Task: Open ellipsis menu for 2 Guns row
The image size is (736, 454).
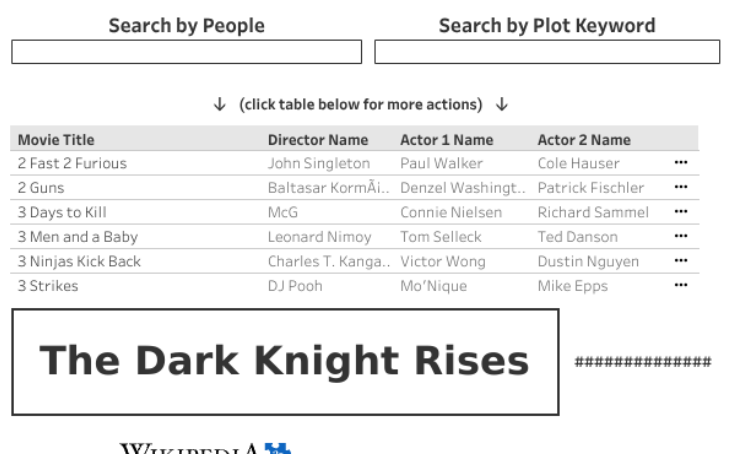Action: 681,187
